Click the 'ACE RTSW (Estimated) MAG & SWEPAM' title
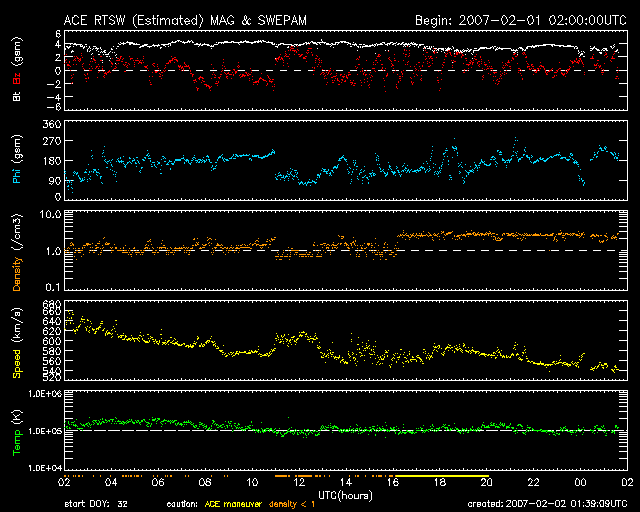 coord(185,20)
